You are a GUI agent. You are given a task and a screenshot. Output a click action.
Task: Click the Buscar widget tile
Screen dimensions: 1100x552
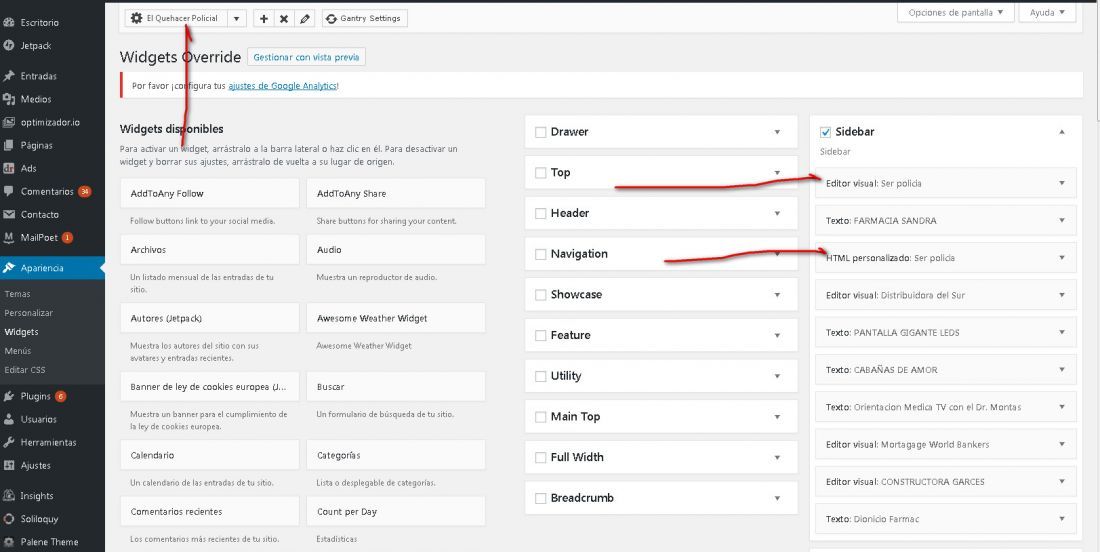[x=396, y=387]
